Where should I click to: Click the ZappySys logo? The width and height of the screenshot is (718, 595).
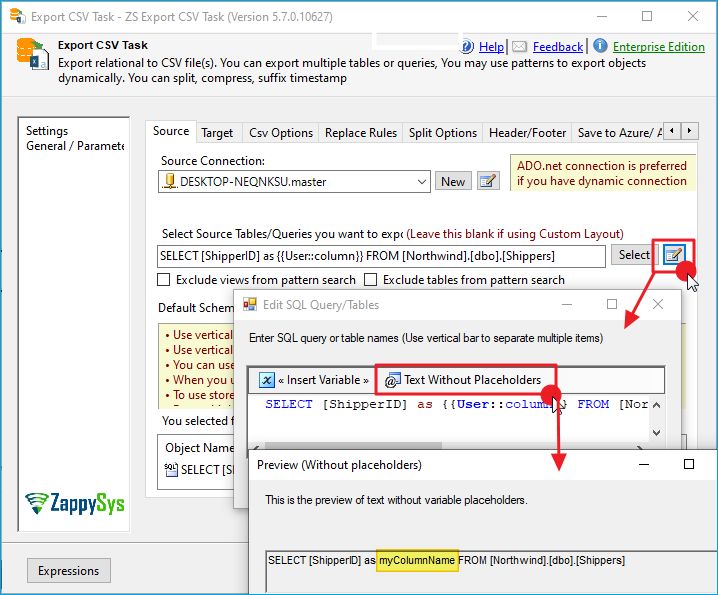coord(75,502)
